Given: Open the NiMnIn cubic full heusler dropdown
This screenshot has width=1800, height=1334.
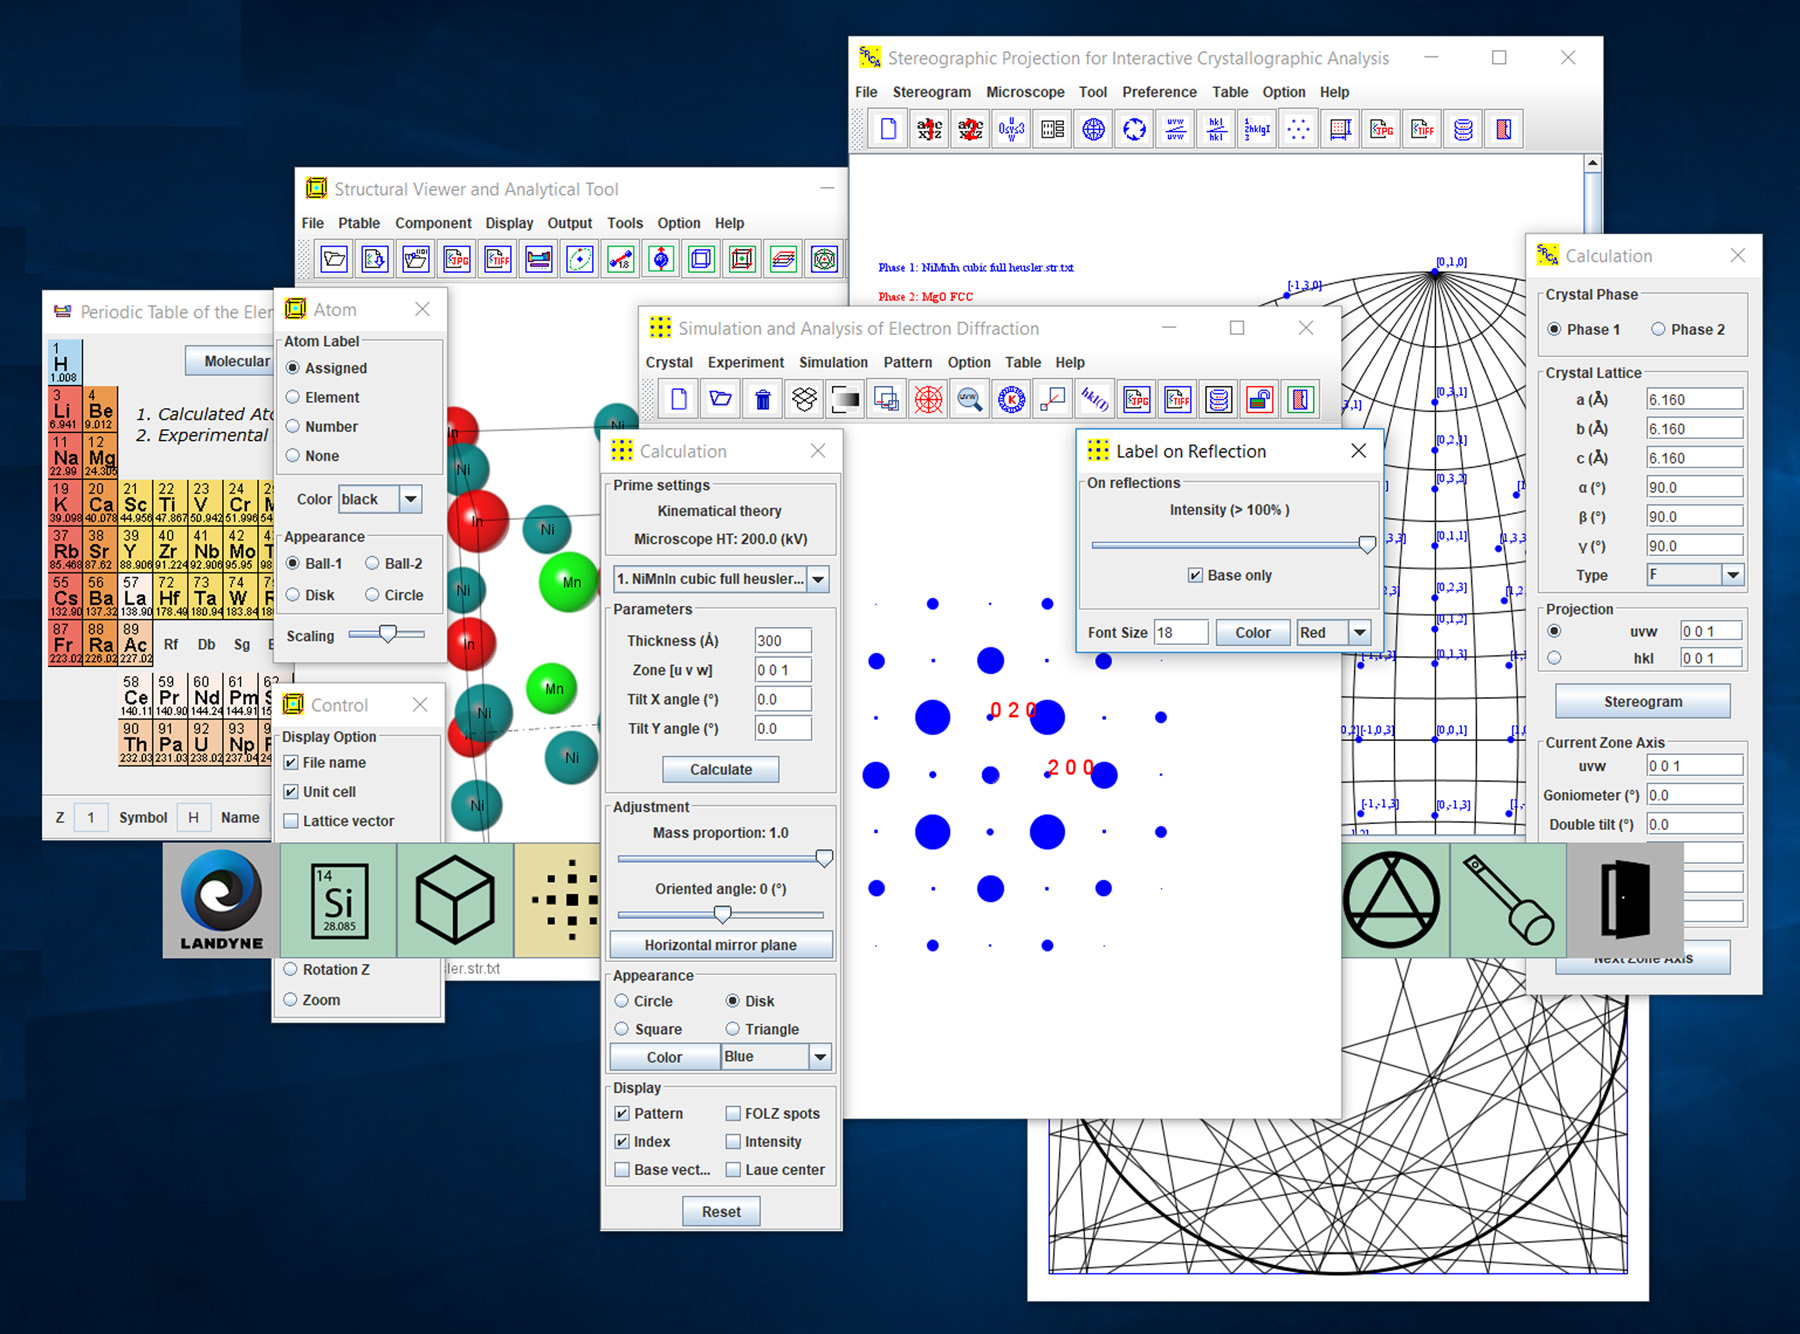Looking at the screenshot, I should click(x=818, y=579).
